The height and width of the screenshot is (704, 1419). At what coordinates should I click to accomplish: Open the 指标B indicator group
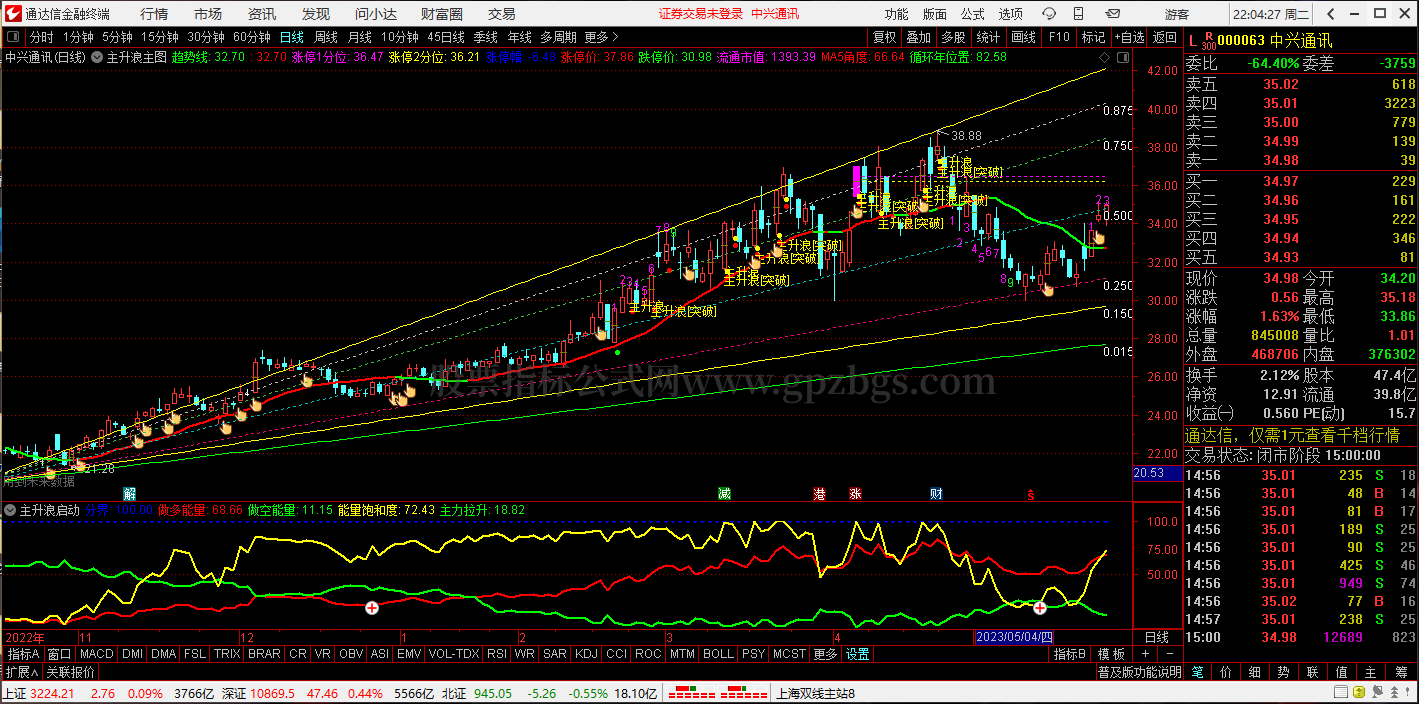pos(1070,654)
